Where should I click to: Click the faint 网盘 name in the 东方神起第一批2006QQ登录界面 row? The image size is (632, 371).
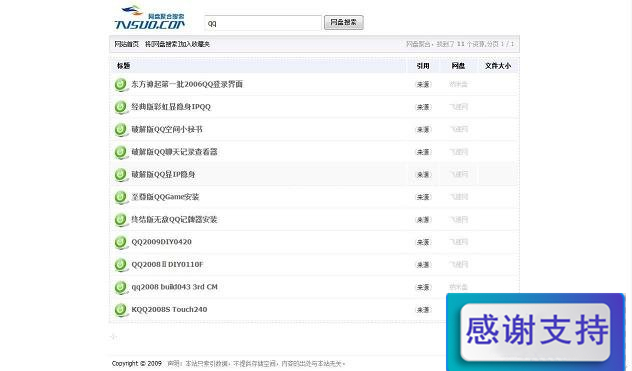point(458,84)
